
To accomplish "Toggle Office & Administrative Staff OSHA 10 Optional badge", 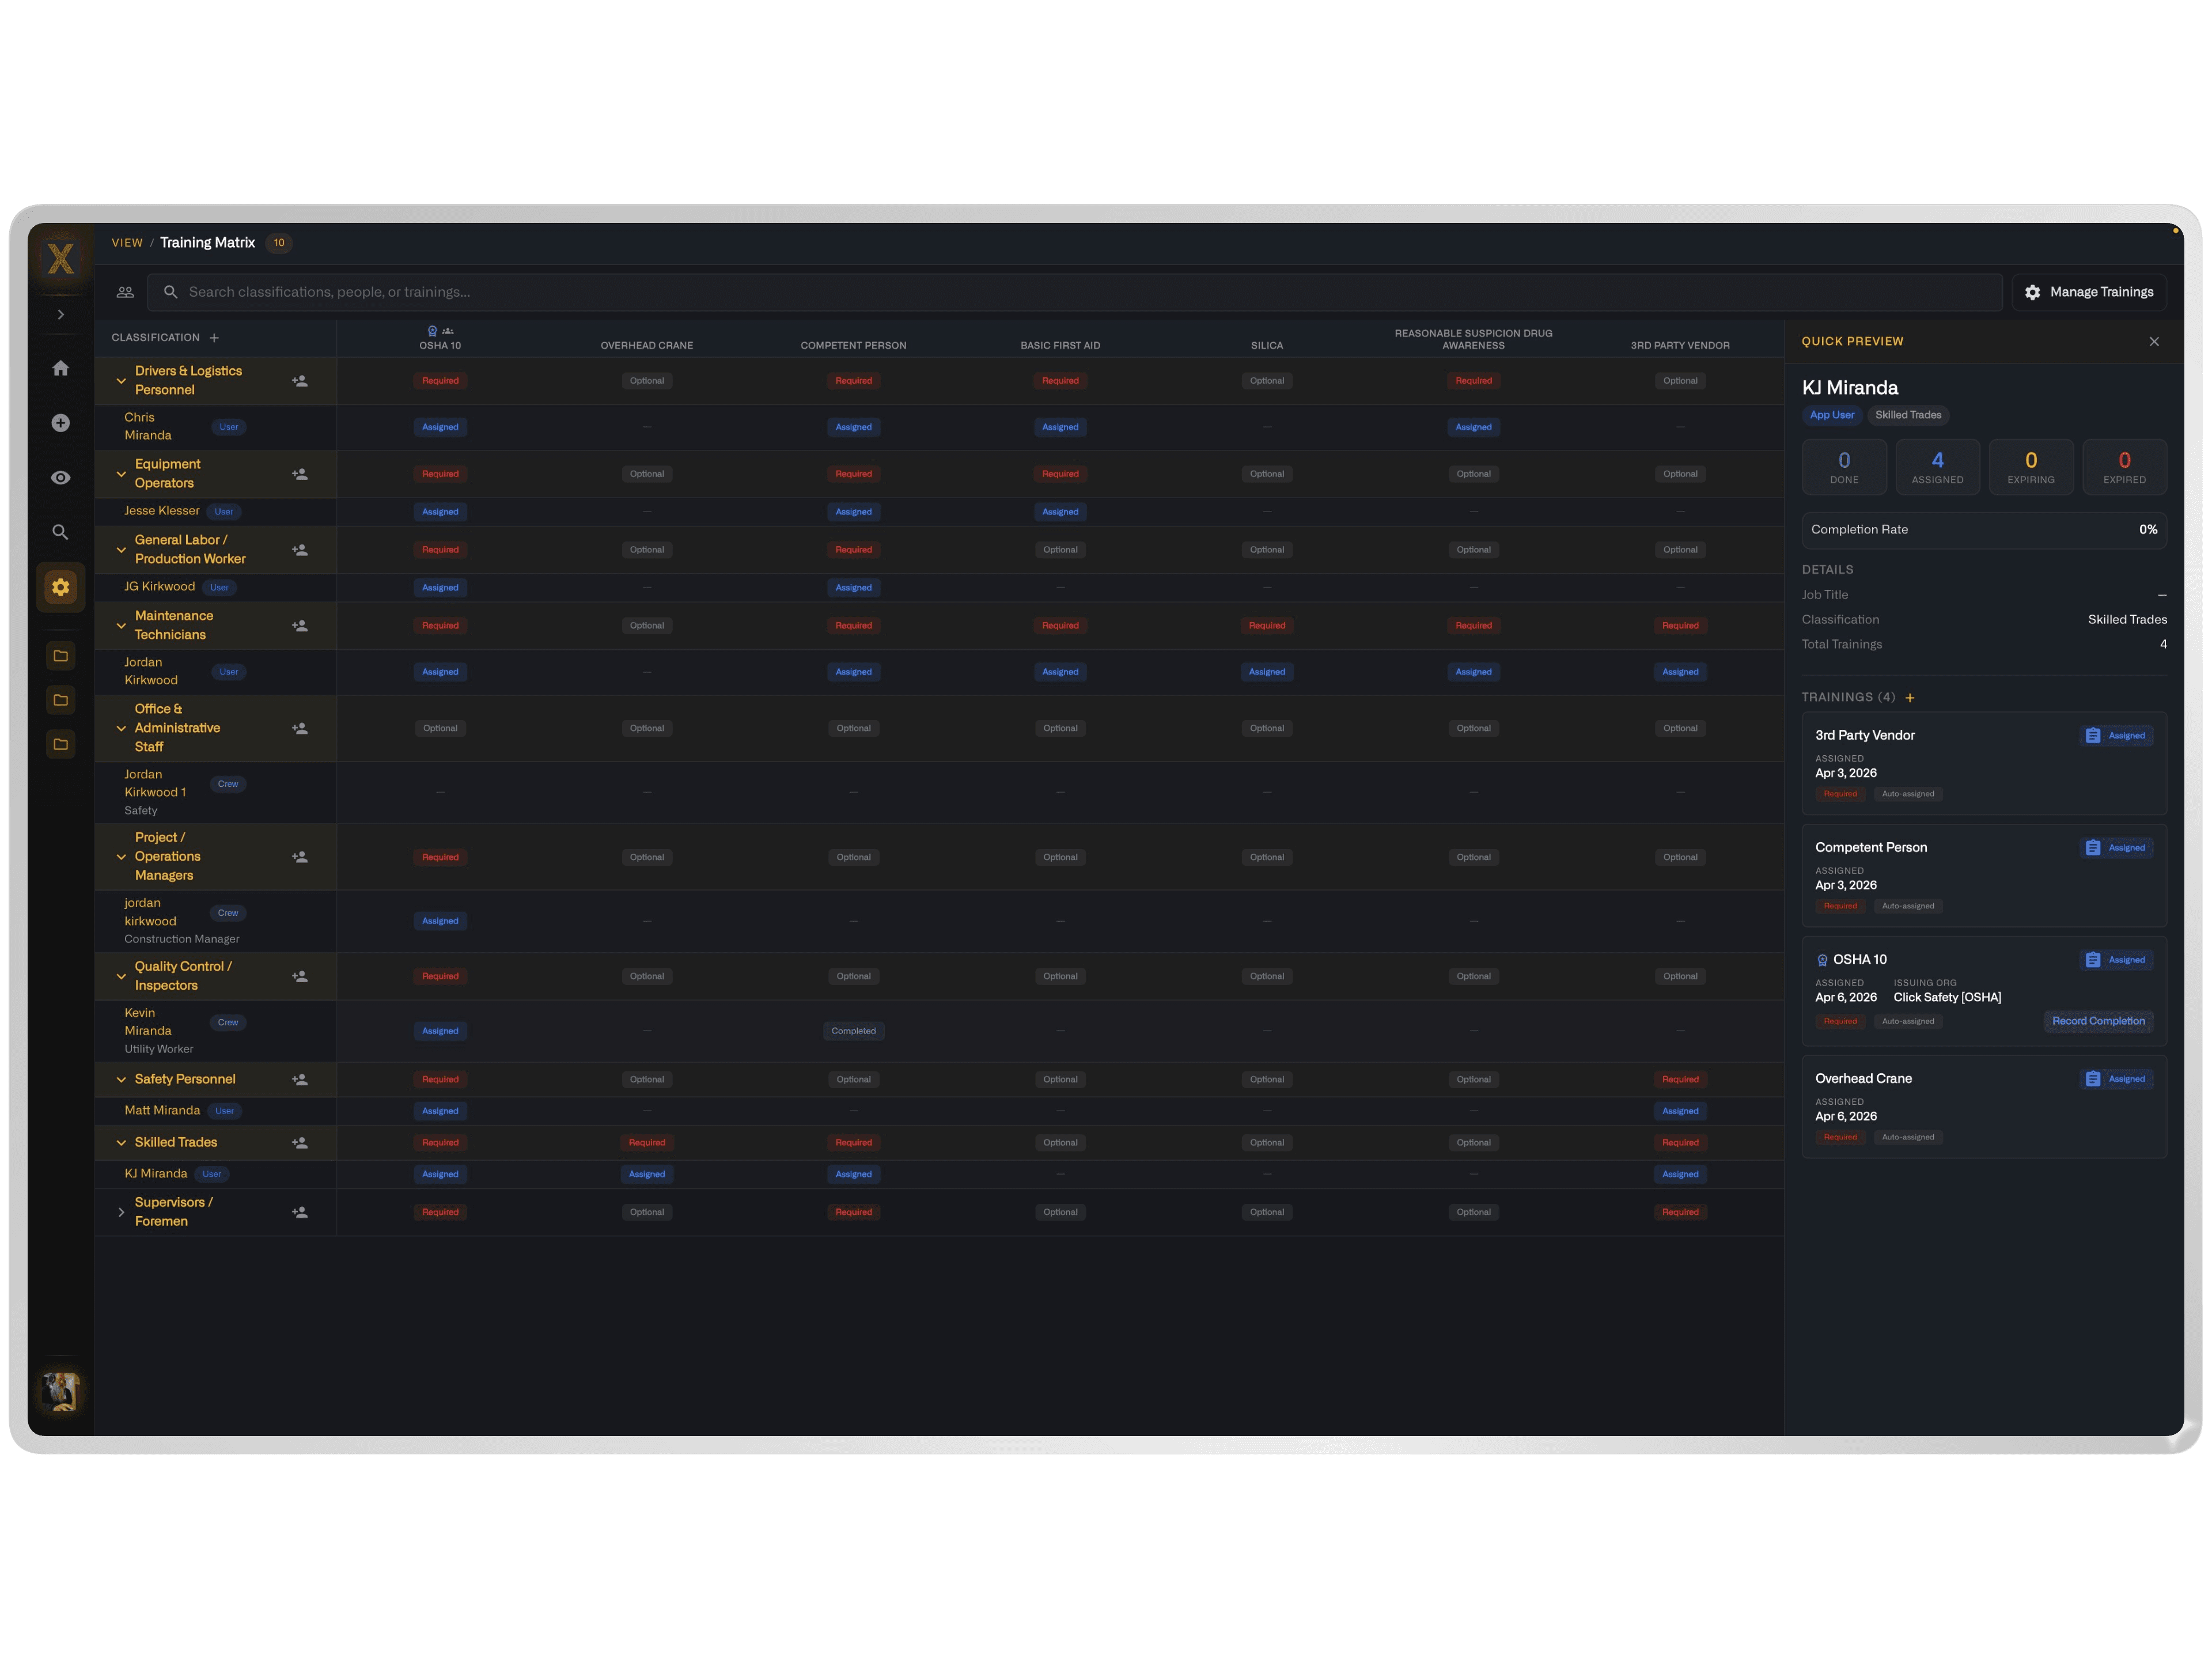I will coord(440,729).
